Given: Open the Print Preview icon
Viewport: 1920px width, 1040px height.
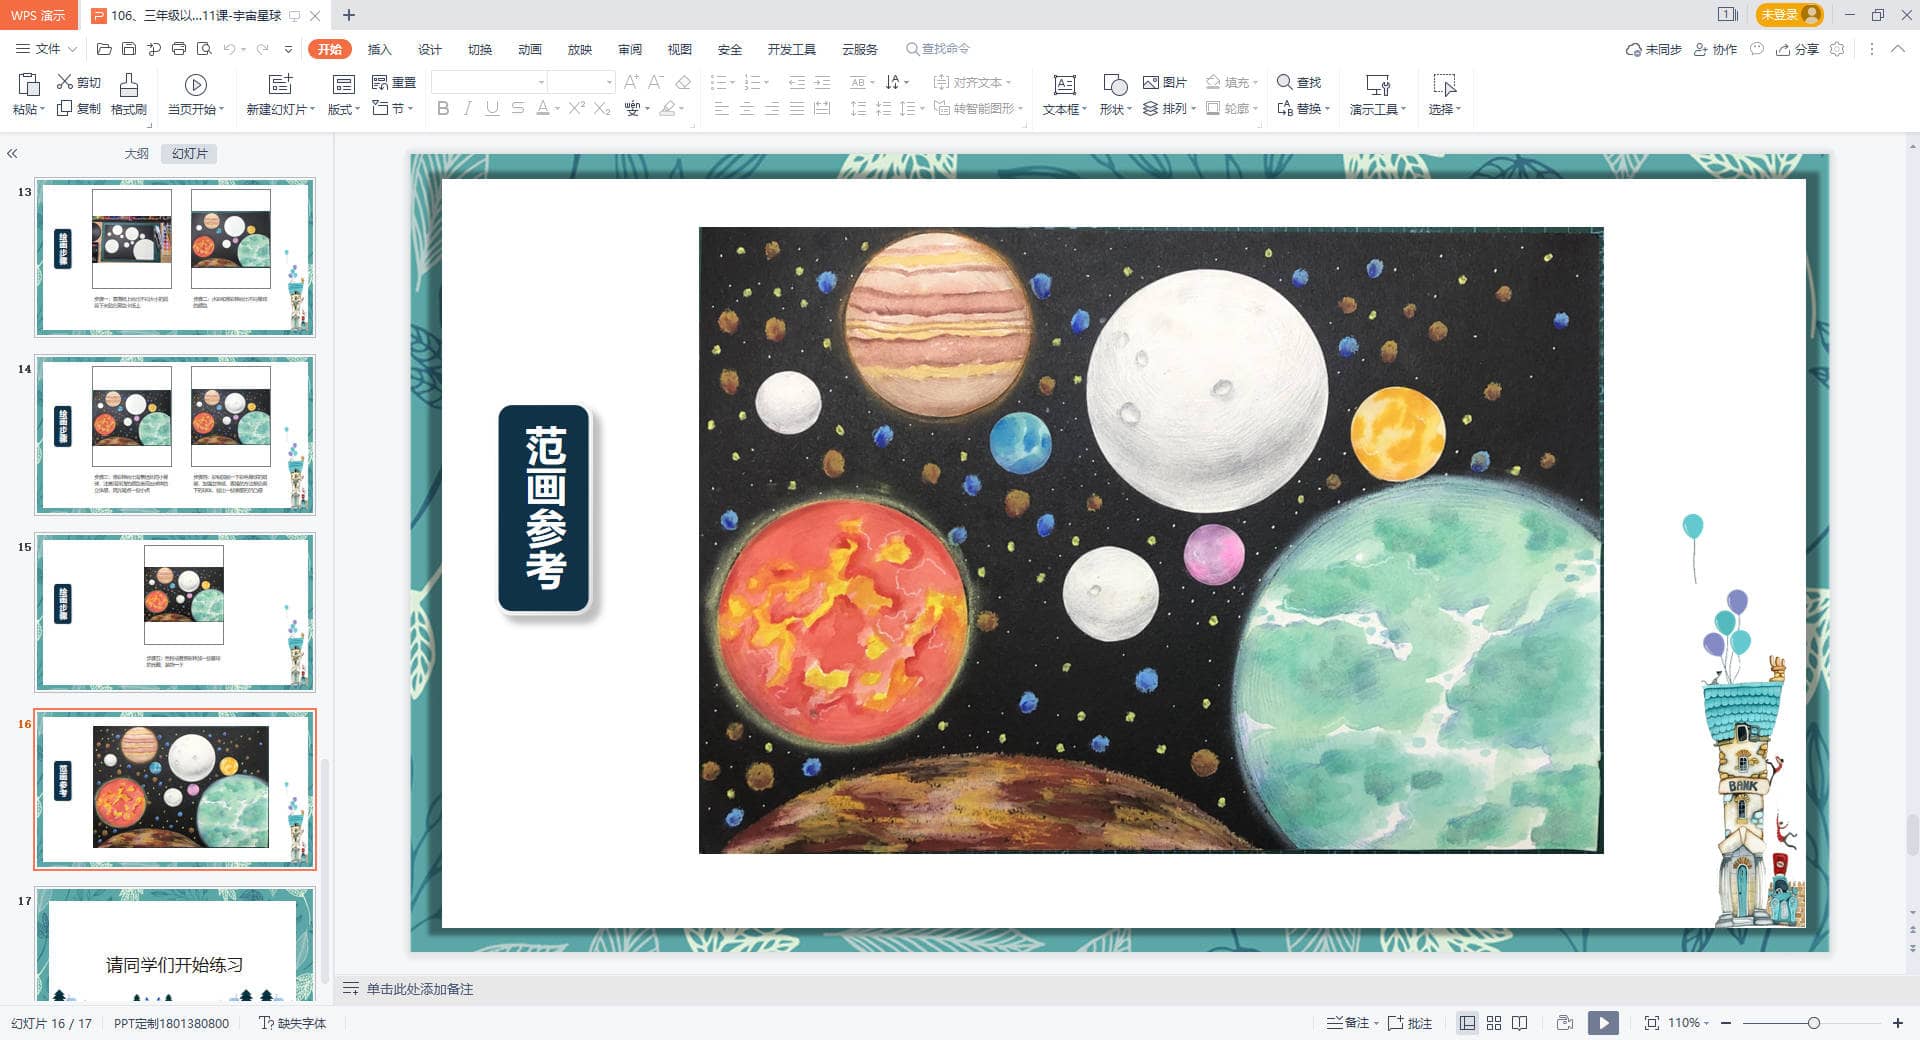Looking at the screenshot, I should point(204,49).
